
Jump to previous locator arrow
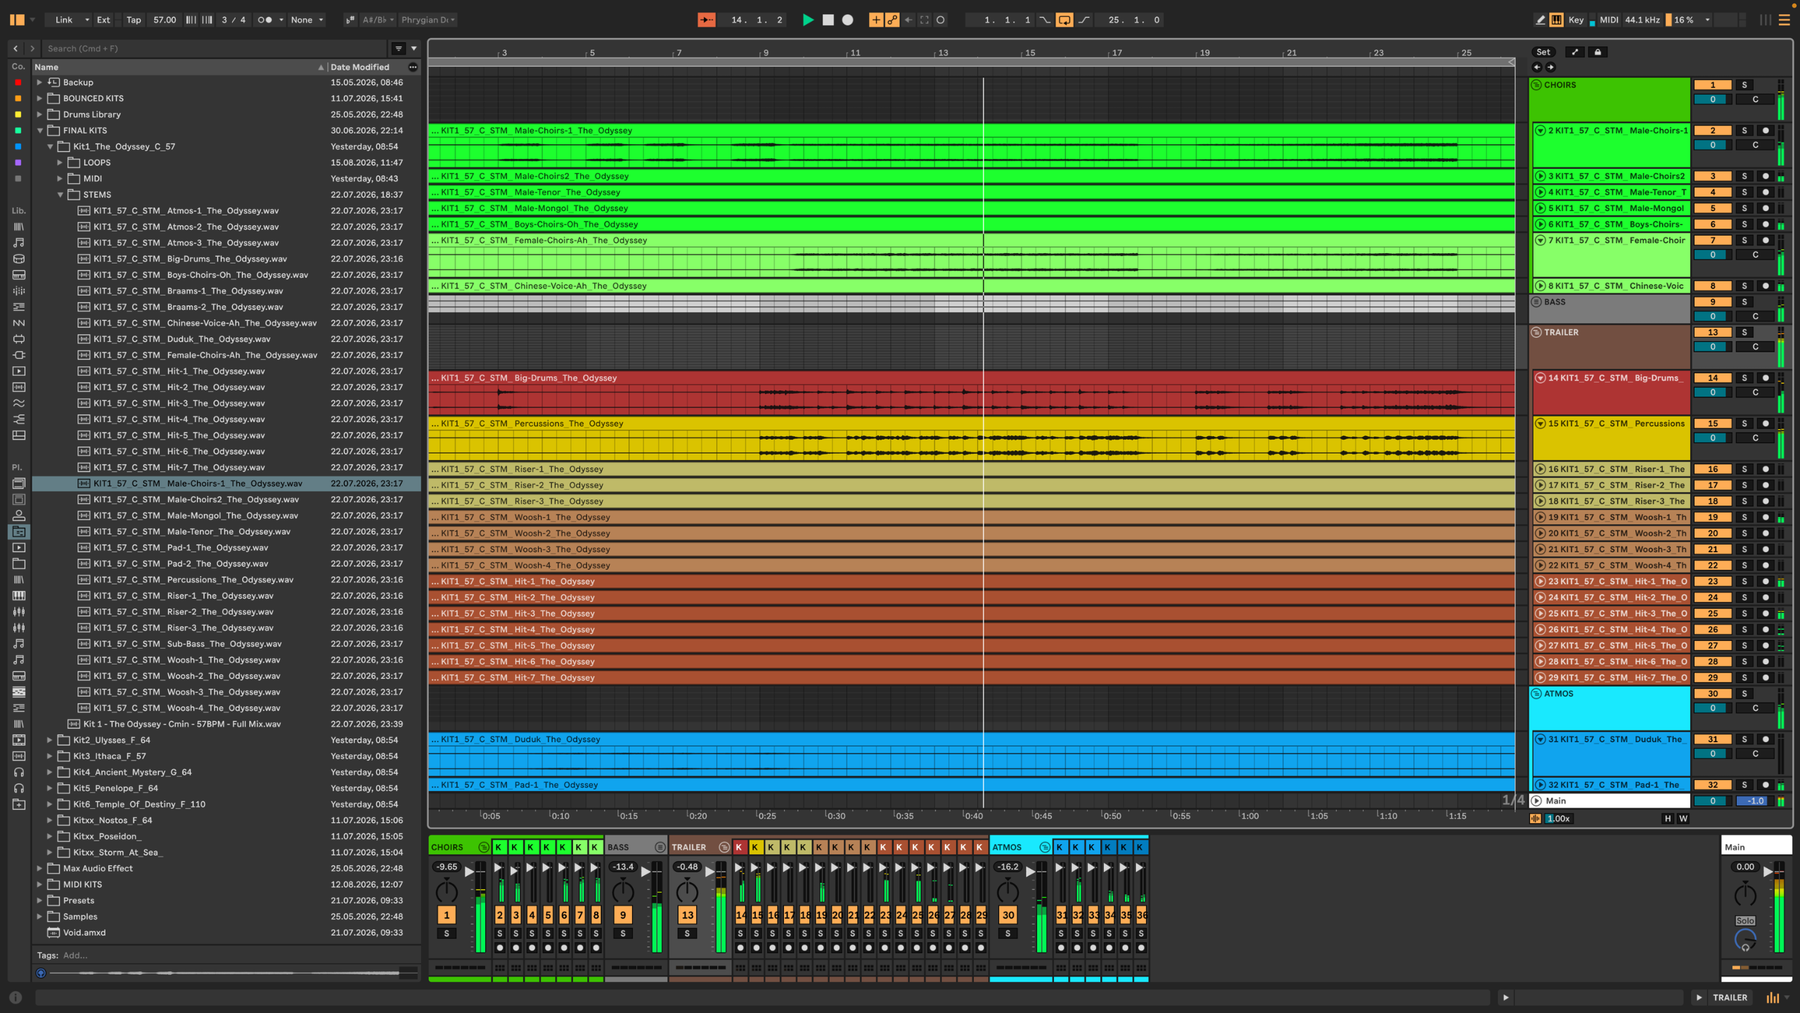[1537, 67]
